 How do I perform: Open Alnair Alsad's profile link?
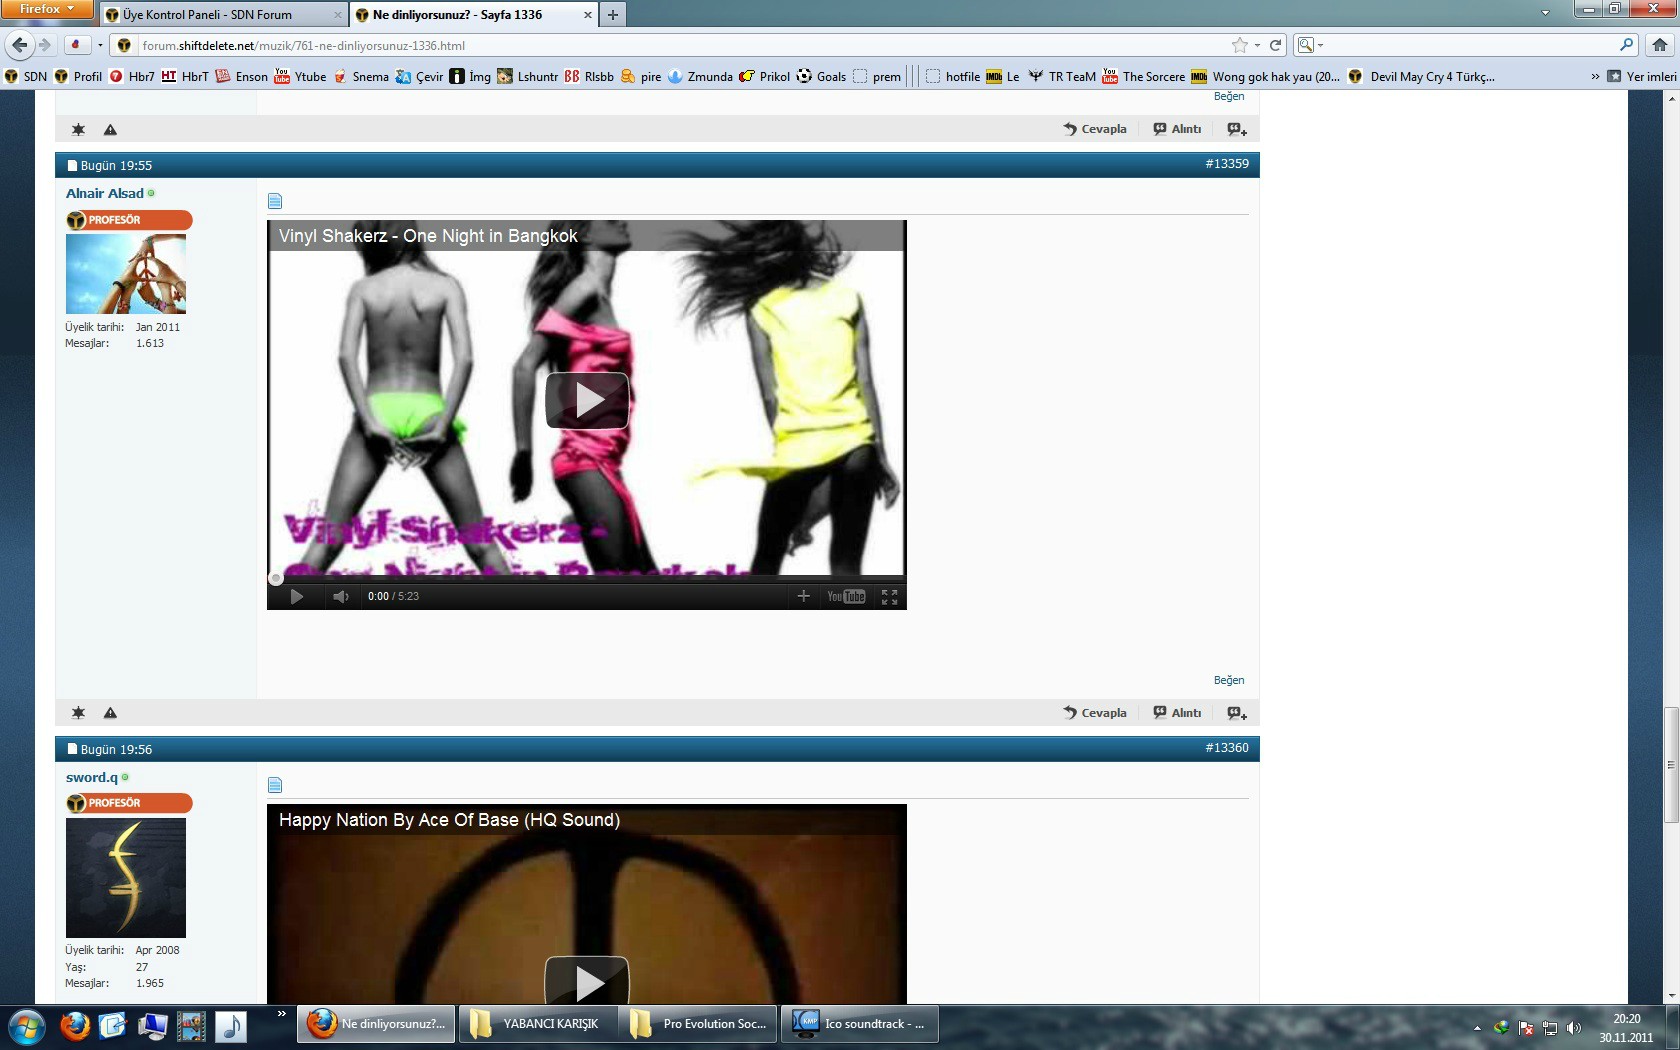[x=105, y=193]
